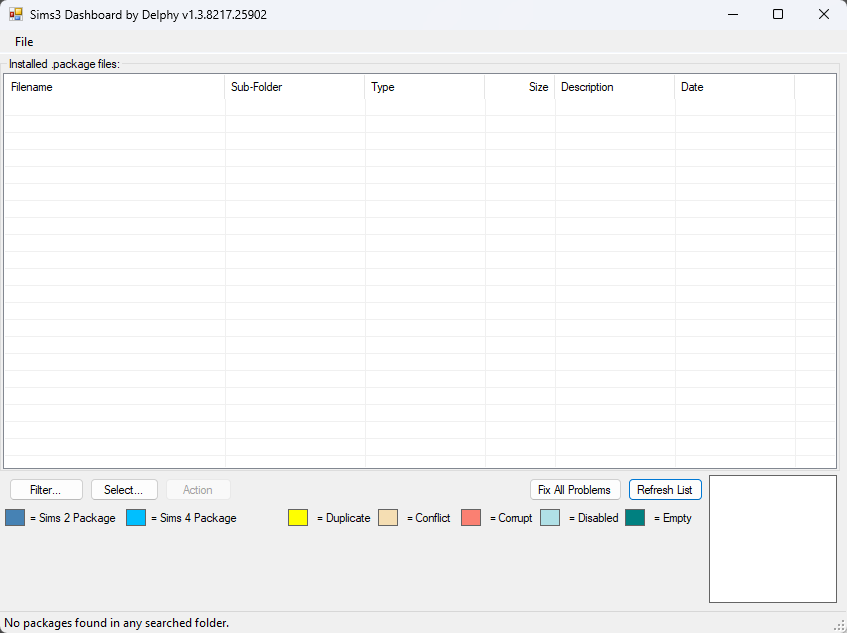Refresh the package list

click(665, 490)
